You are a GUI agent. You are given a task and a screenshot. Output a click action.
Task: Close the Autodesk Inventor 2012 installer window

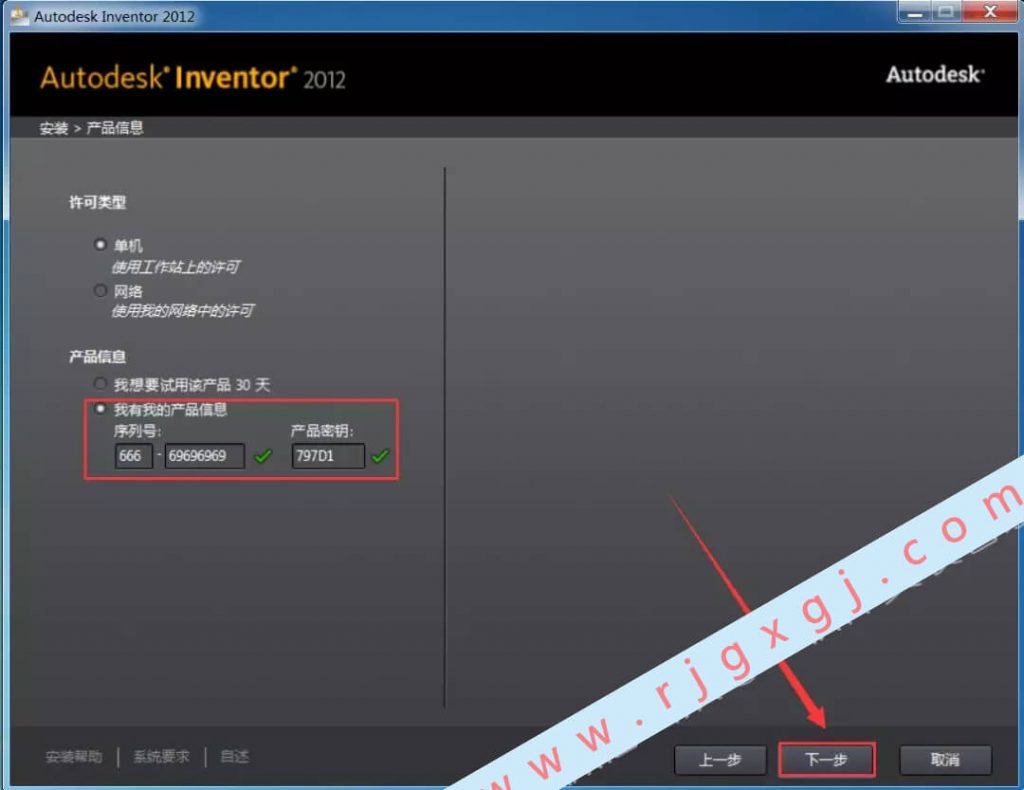(x=990, y=12)
